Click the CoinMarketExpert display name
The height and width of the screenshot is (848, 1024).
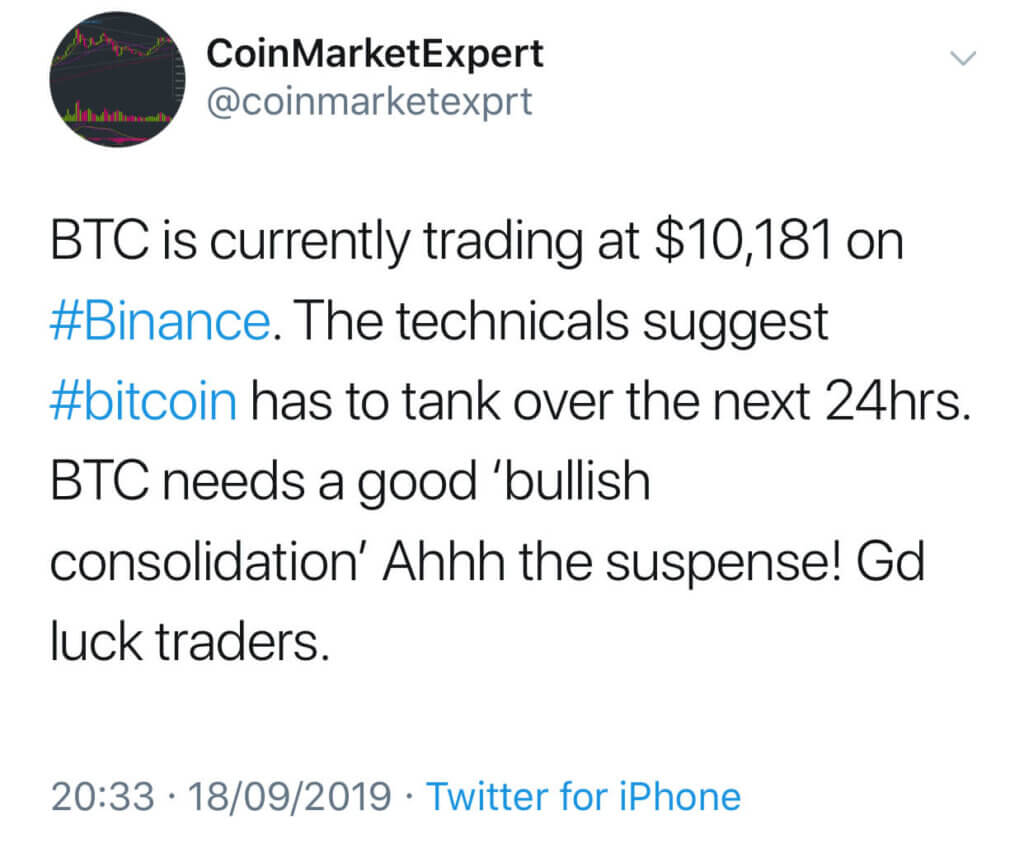375,54
